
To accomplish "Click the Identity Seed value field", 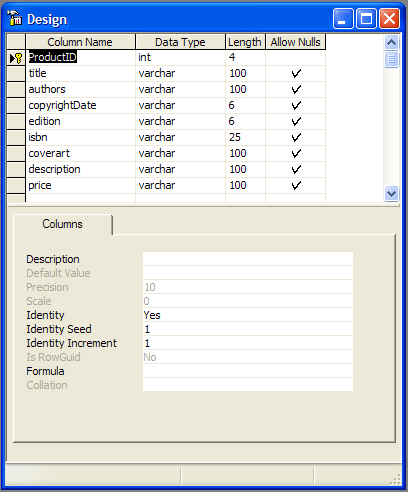I will (248, 329).
